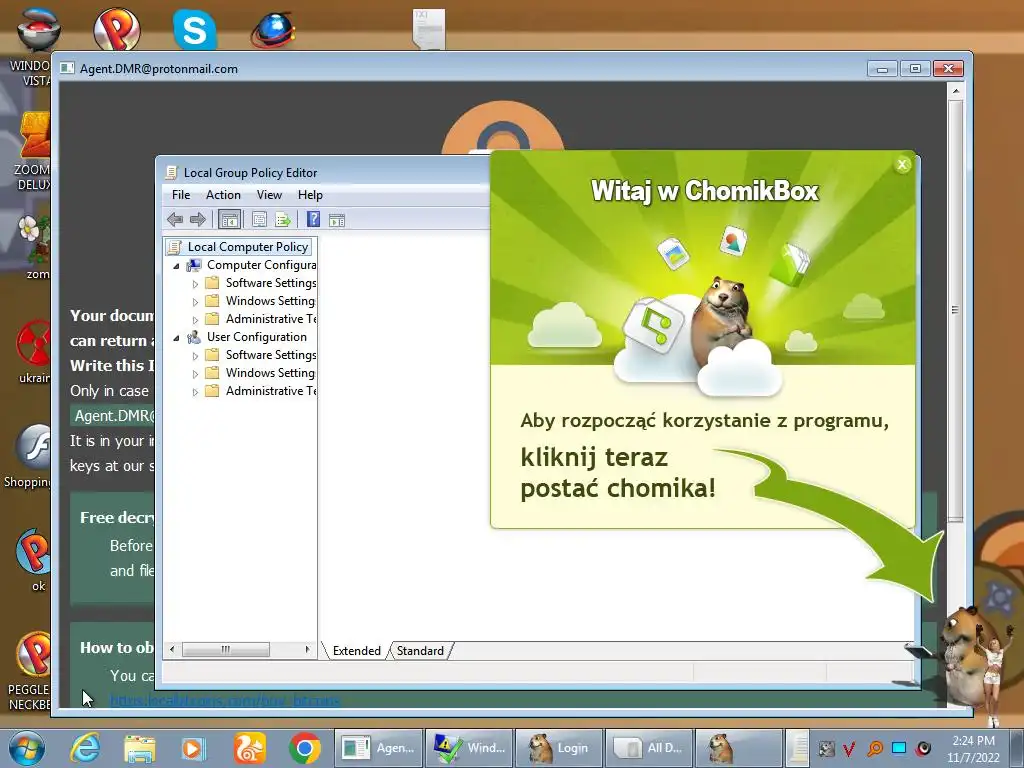Open the text document desktop icon
This screenshot has width=1024, height=768.
[429, 29]
